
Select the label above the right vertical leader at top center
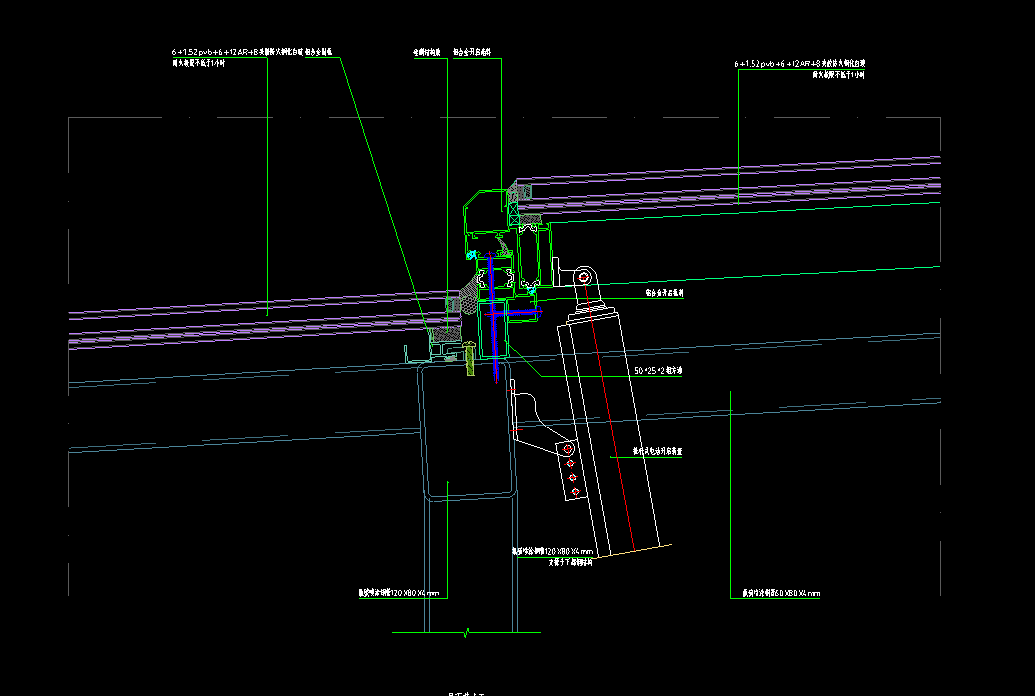(472, 52)
